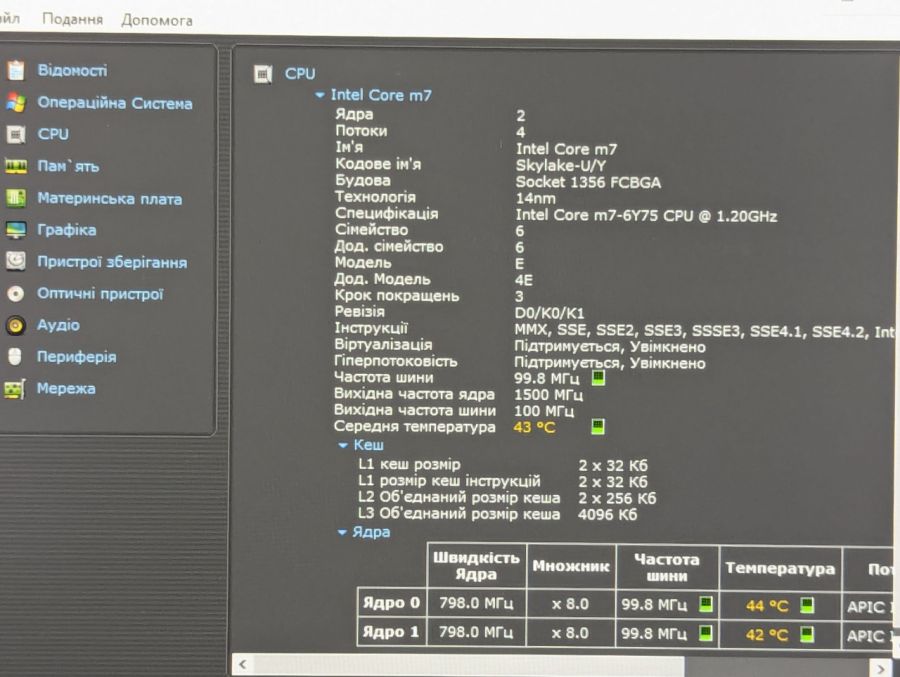Select the Ядро 0 row label
Viewport: 900px width, 677px height.
coord(391,603)
